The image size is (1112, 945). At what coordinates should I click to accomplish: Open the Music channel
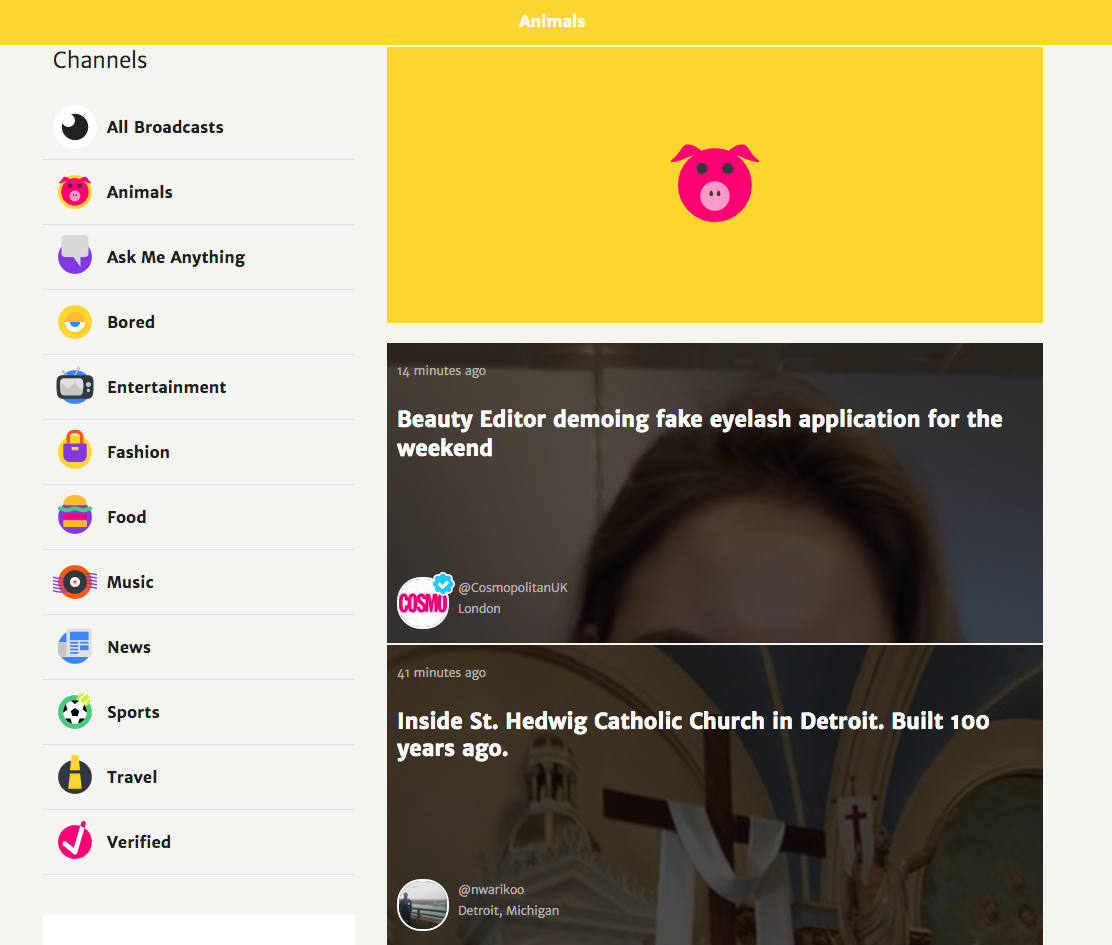pos(130,582)
